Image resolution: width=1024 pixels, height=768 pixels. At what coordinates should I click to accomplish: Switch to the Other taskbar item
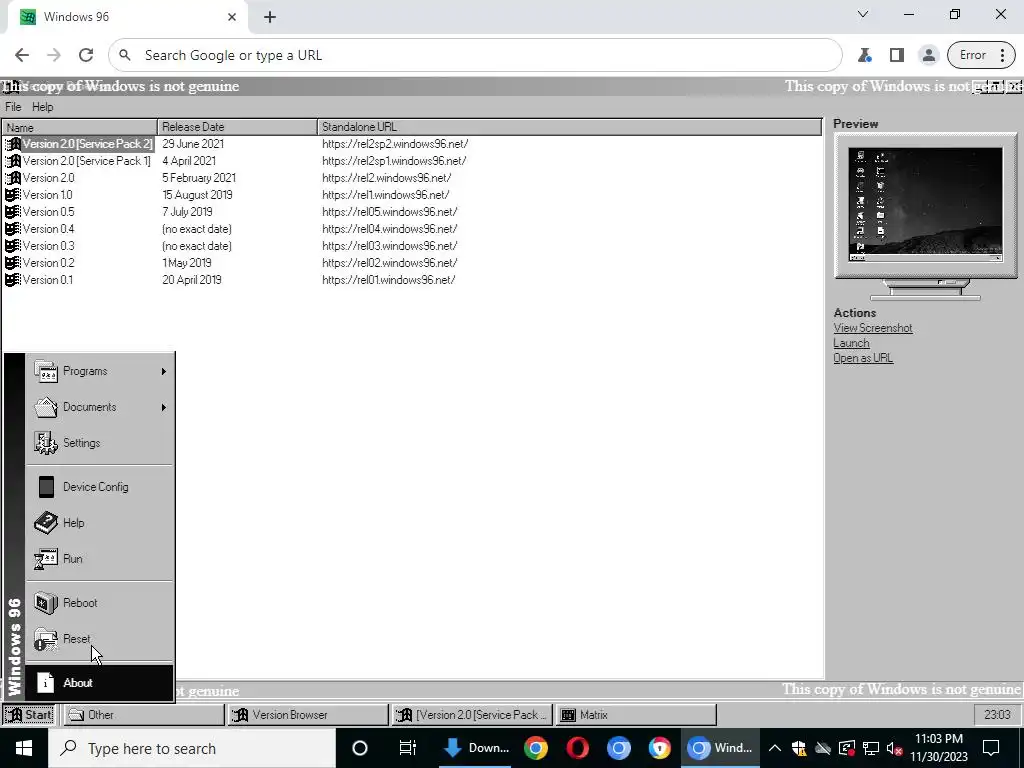144,714
